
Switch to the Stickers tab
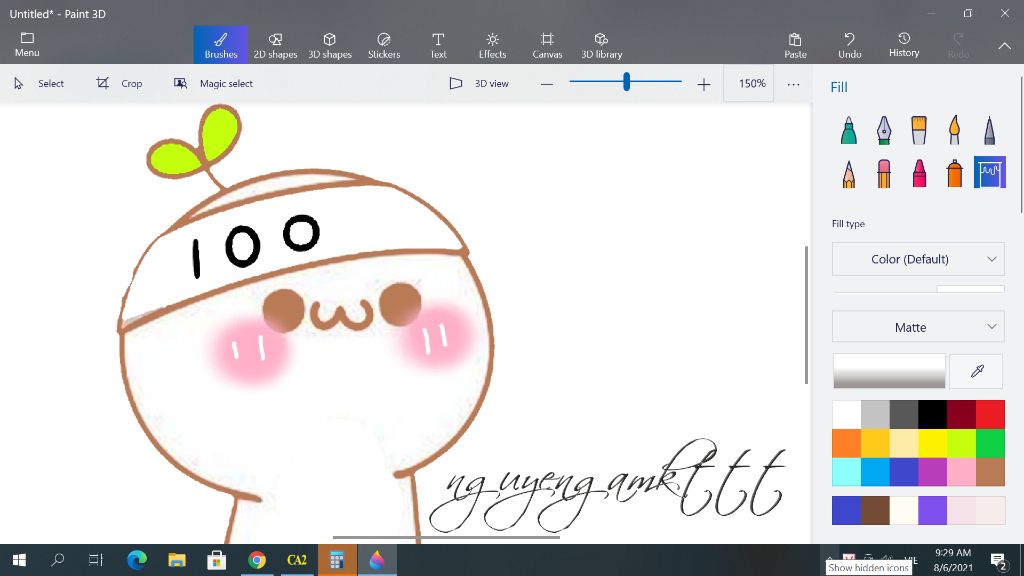point(384,44)
